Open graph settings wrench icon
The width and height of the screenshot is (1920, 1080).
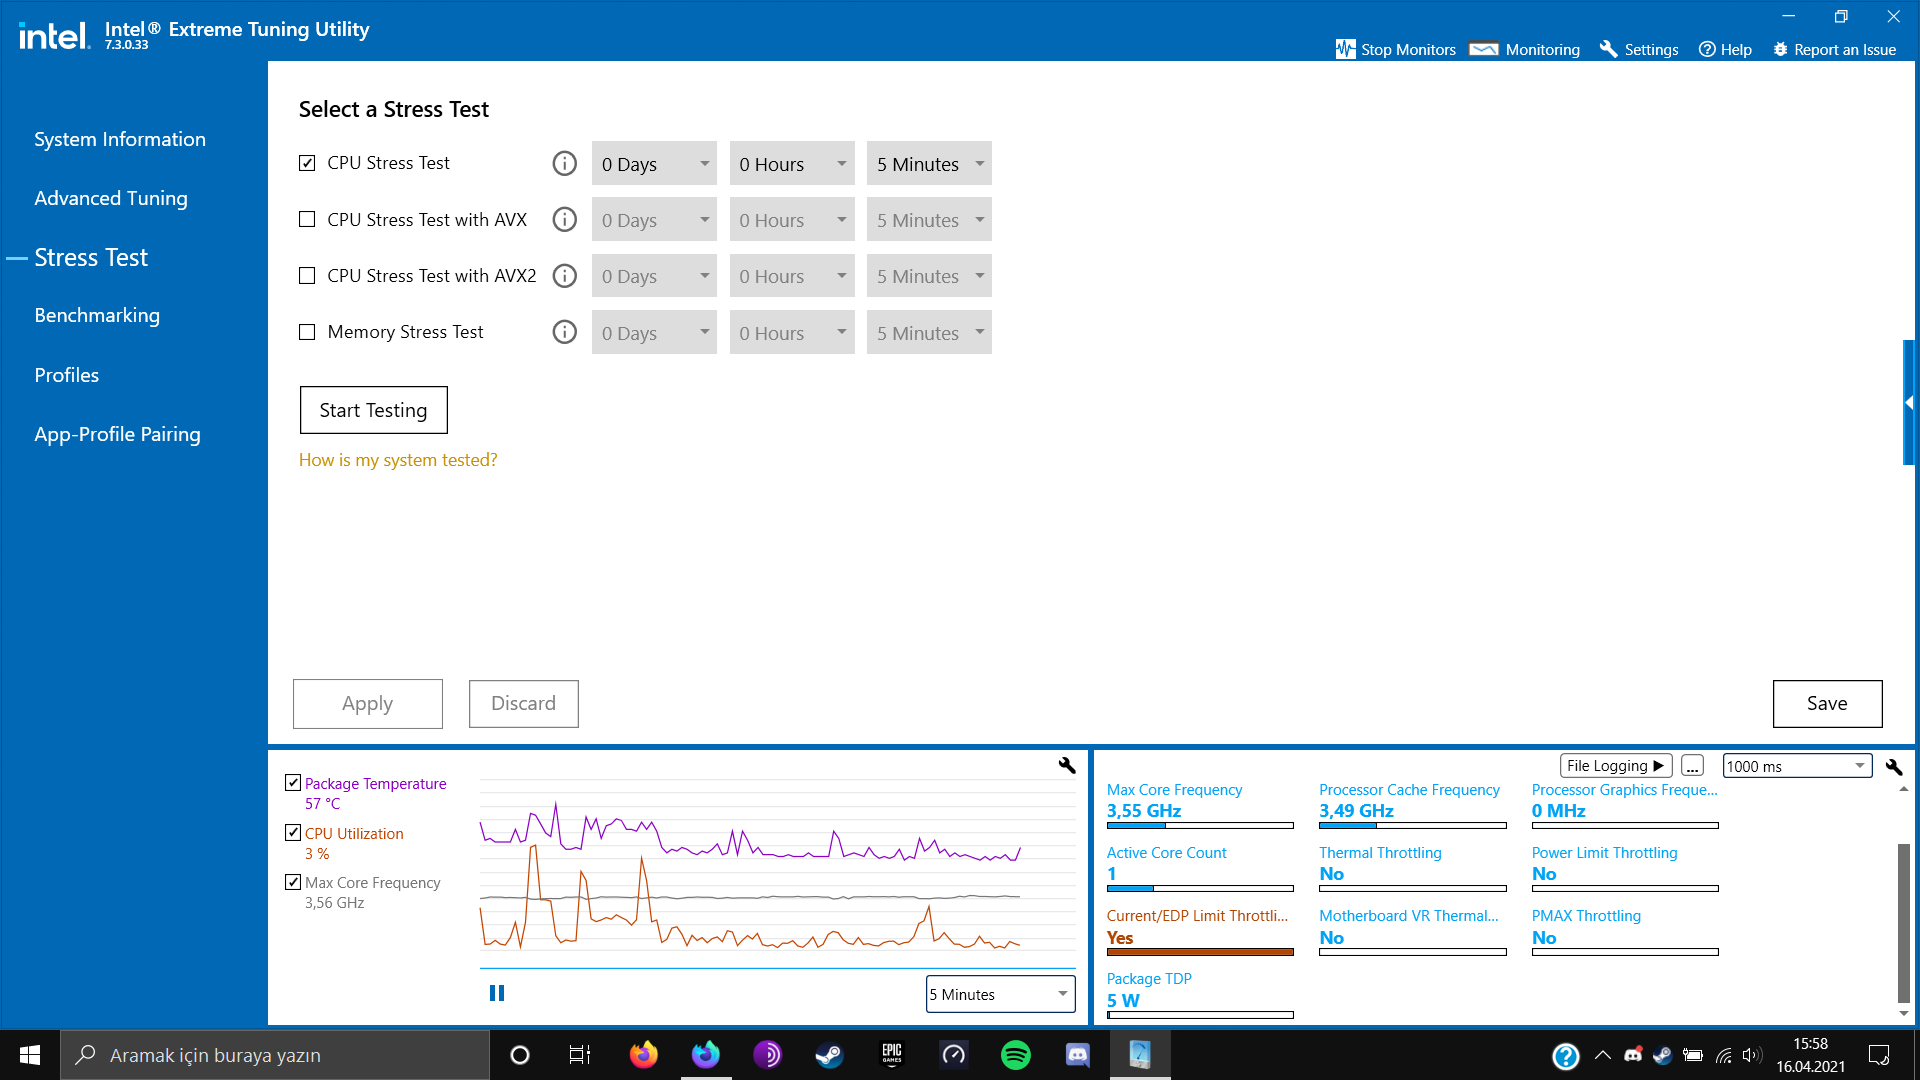click(x=1067, y=765)
